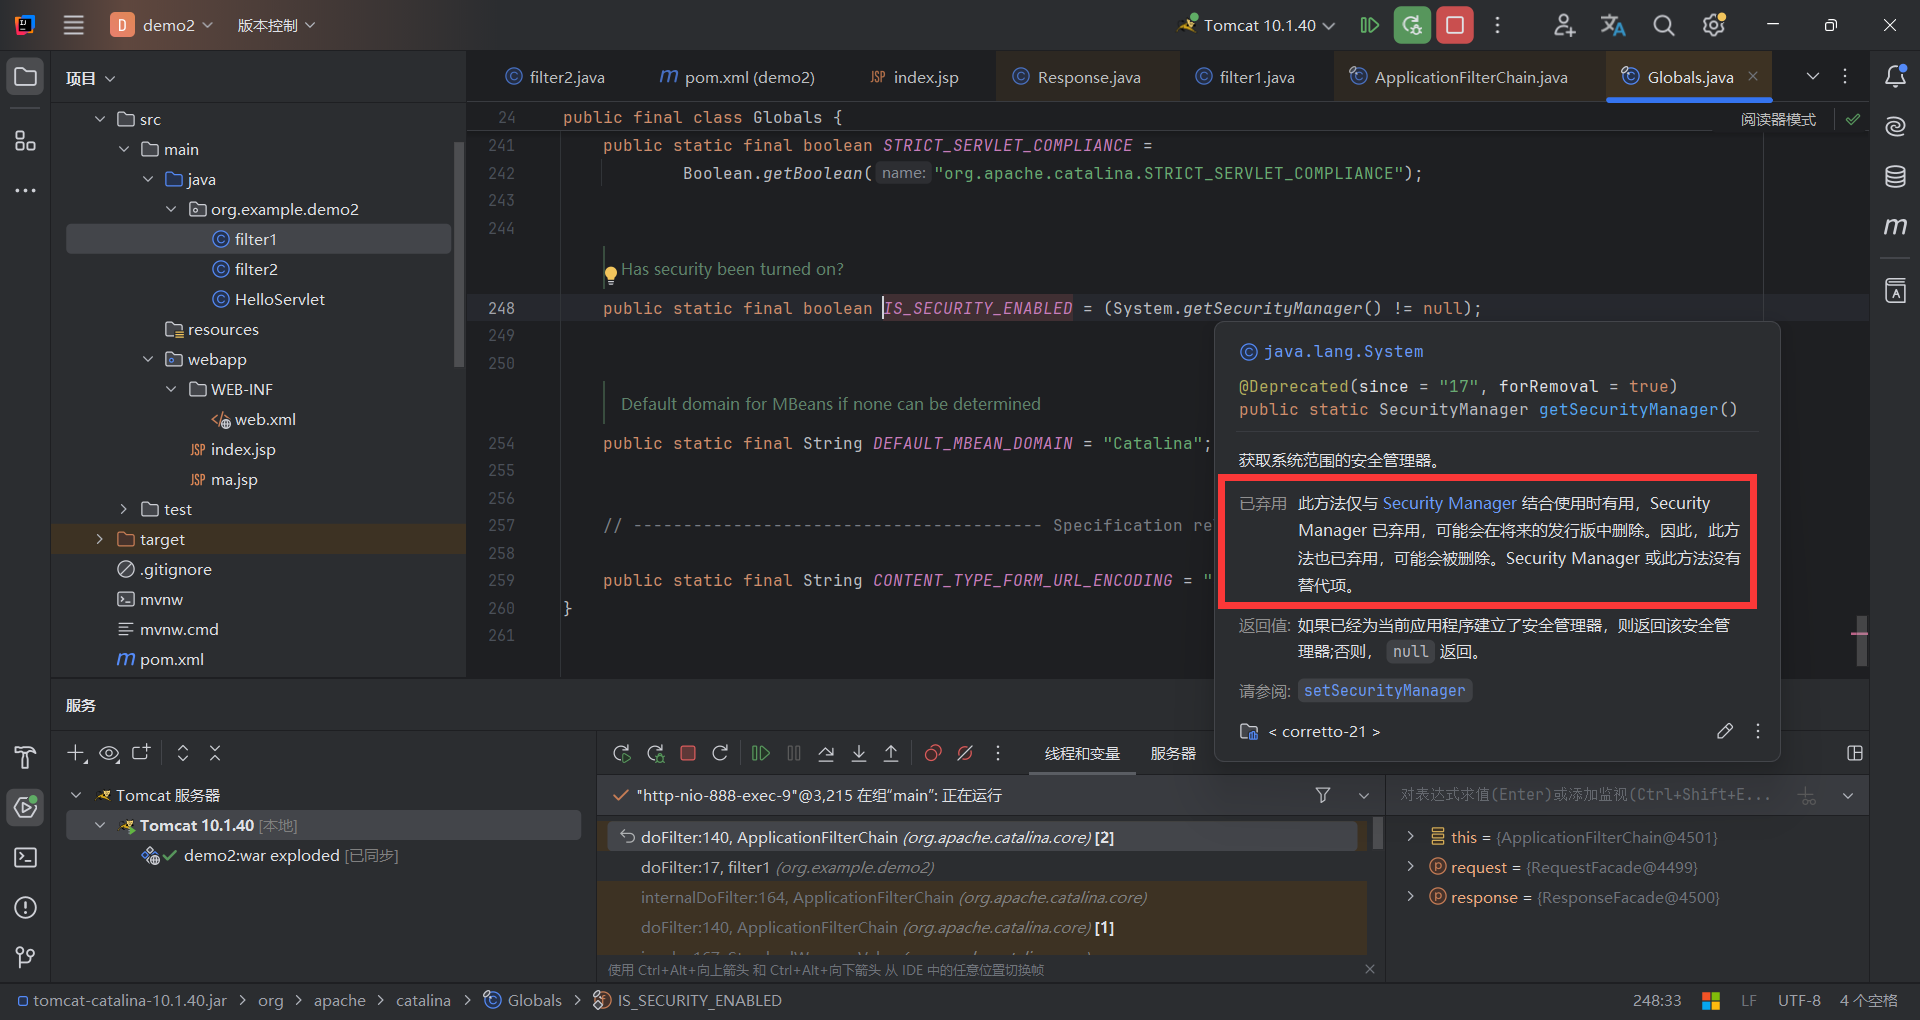Collapse the webapp folder in project tree
Image resolution: width=1920 pixels, height=1020 pixels.
pyautogui.click(x=148, y=359)
